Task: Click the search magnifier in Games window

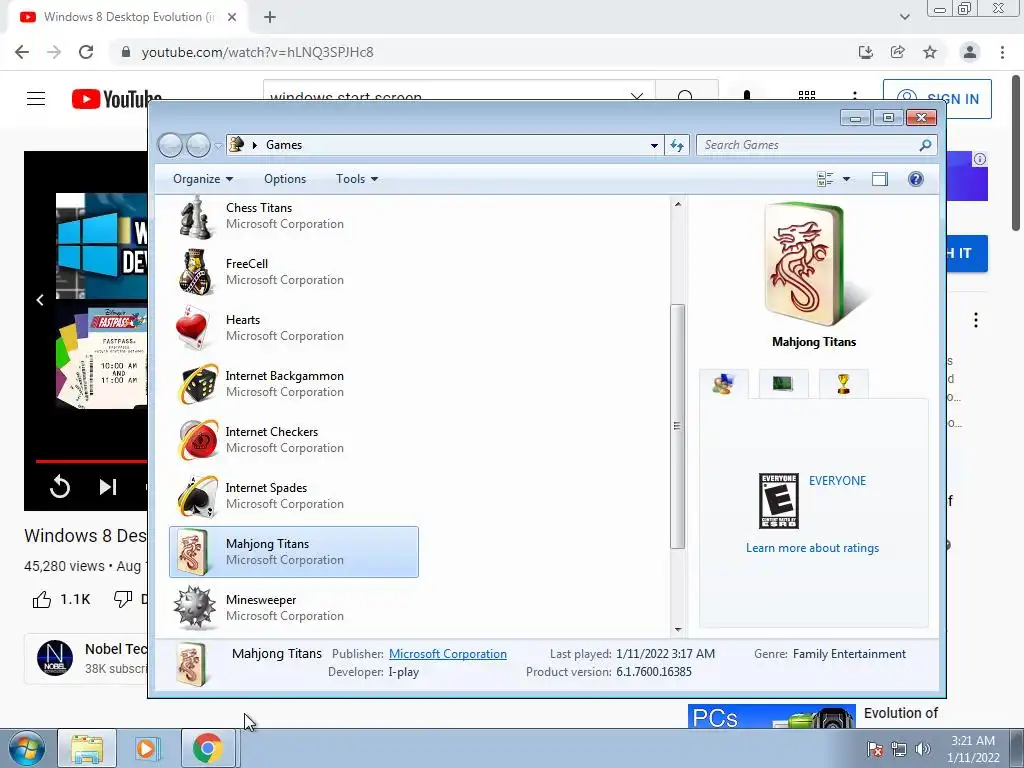Action: coord(925,145)
